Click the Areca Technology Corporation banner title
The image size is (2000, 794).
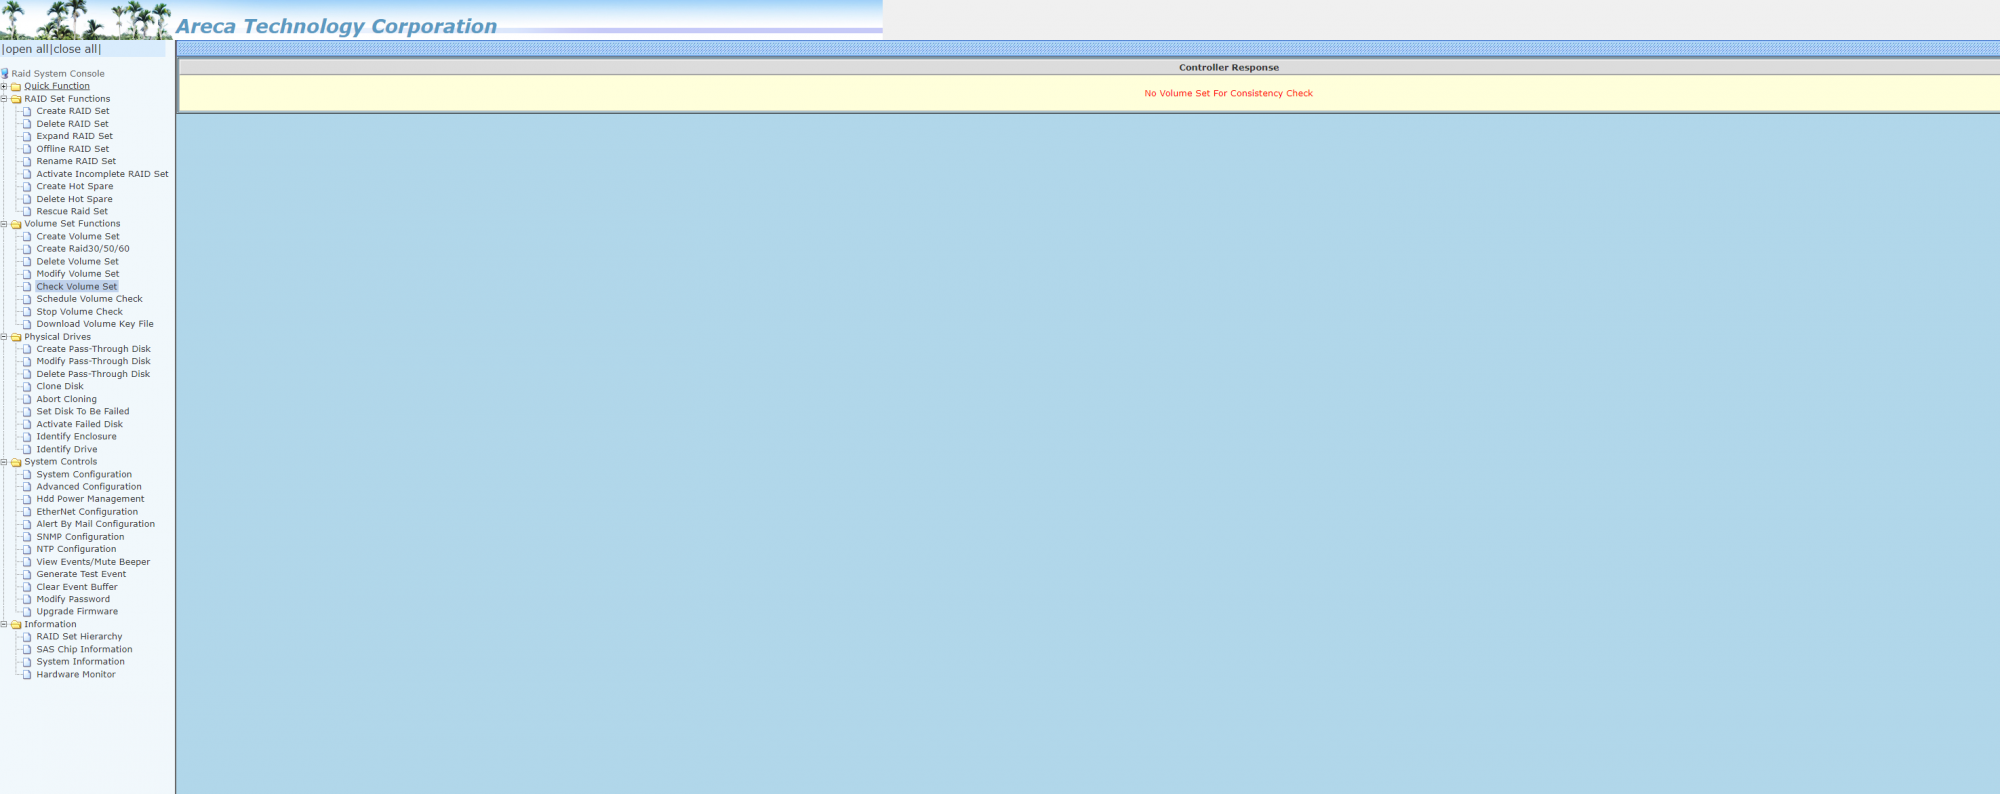point(336,26)
